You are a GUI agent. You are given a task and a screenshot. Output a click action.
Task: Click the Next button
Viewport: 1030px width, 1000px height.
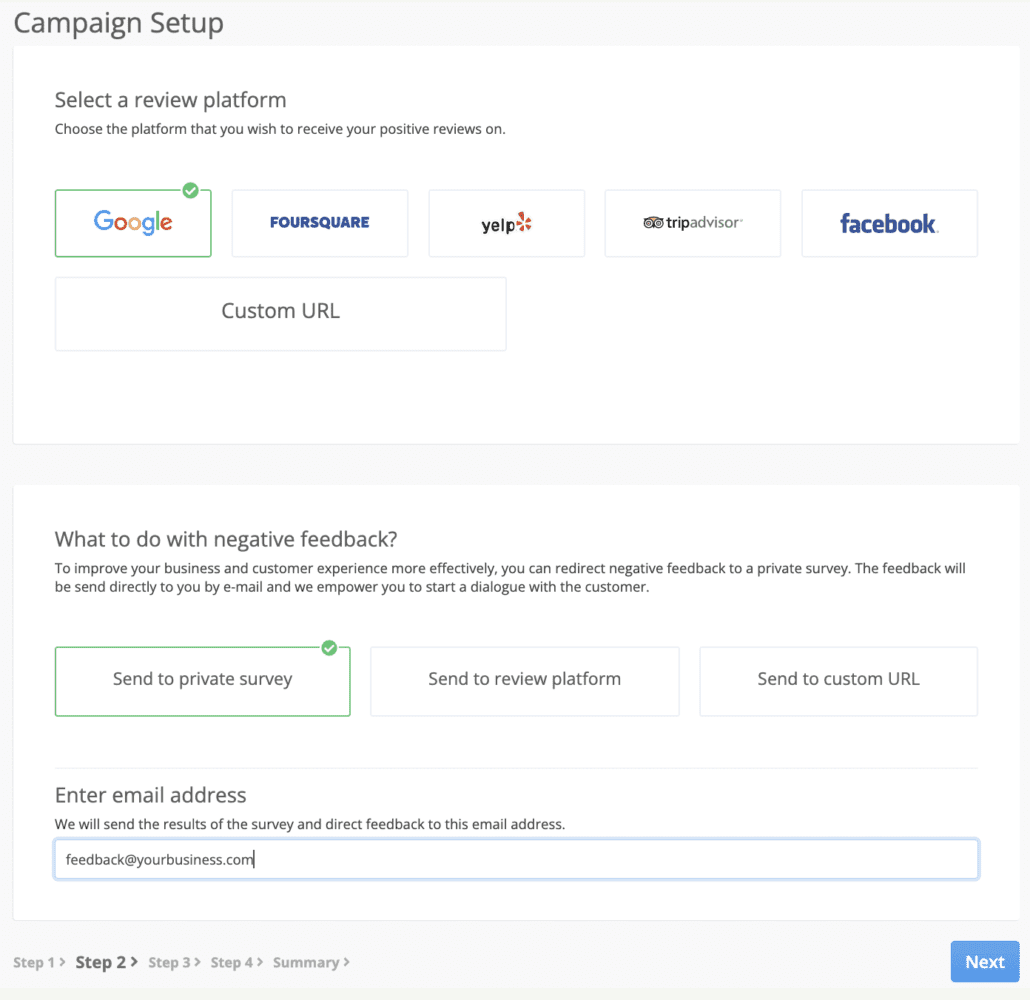tap(984, 961)
